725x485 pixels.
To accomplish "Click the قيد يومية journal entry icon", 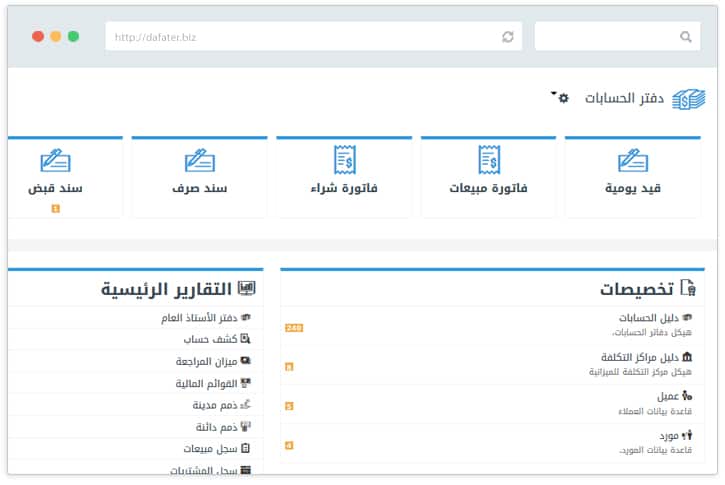I will click(632, 160).
